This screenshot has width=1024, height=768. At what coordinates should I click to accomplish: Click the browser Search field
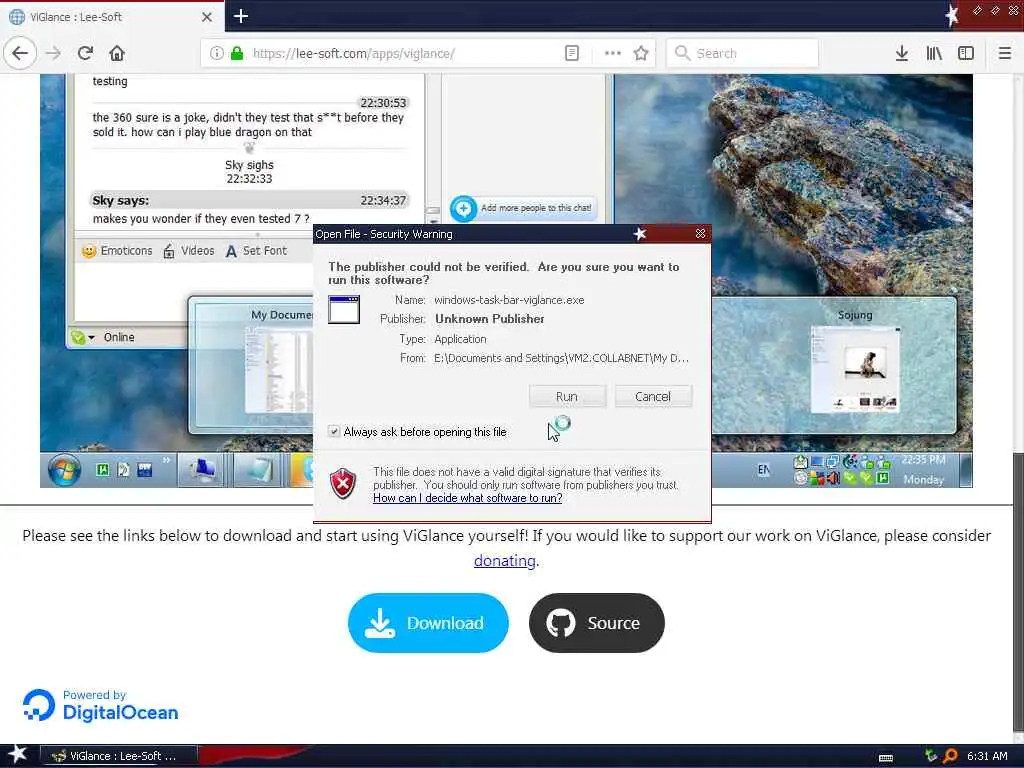[743, 53]
